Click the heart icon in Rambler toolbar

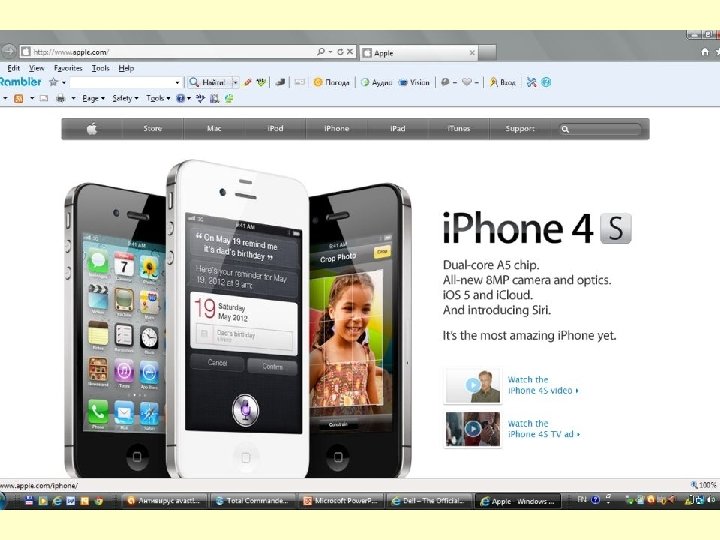pyautogui.click(x=467, y=82)
